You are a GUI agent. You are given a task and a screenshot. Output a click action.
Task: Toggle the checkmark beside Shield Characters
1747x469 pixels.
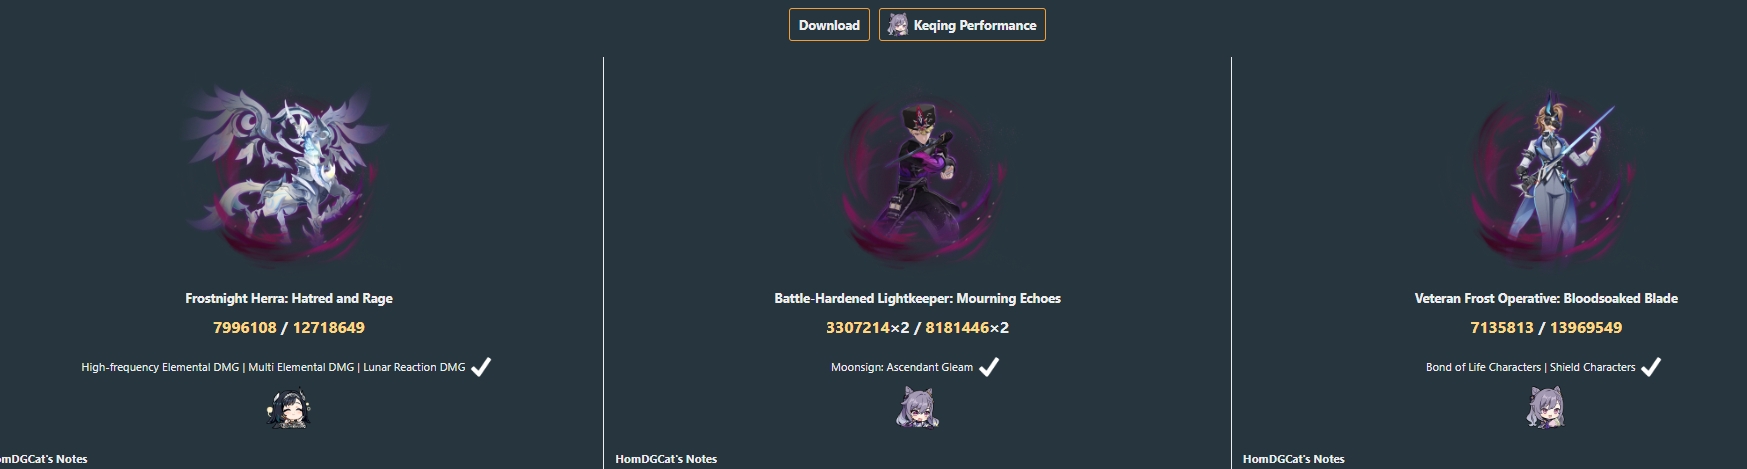pyautogui.click(x=1651, y=367)
